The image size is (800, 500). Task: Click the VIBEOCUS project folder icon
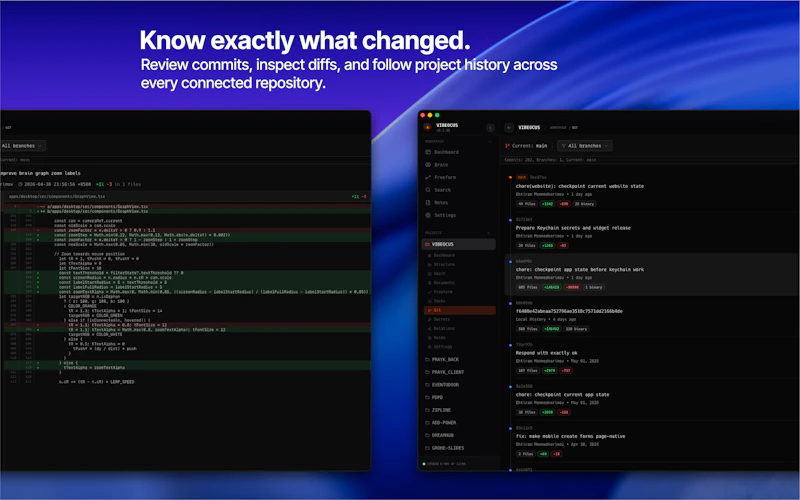(x=428, y=244)
